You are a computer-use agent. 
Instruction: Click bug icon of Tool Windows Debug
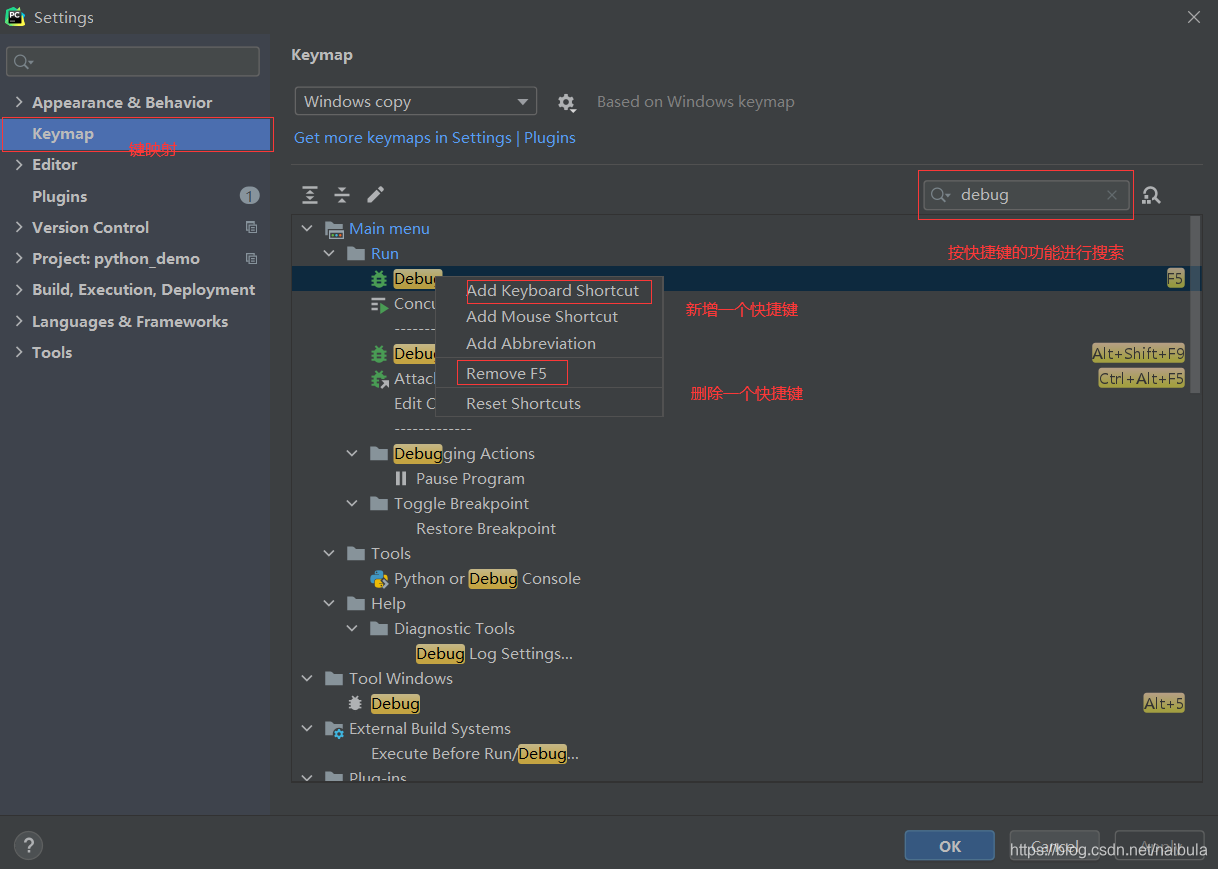click(x=355, y=704)
